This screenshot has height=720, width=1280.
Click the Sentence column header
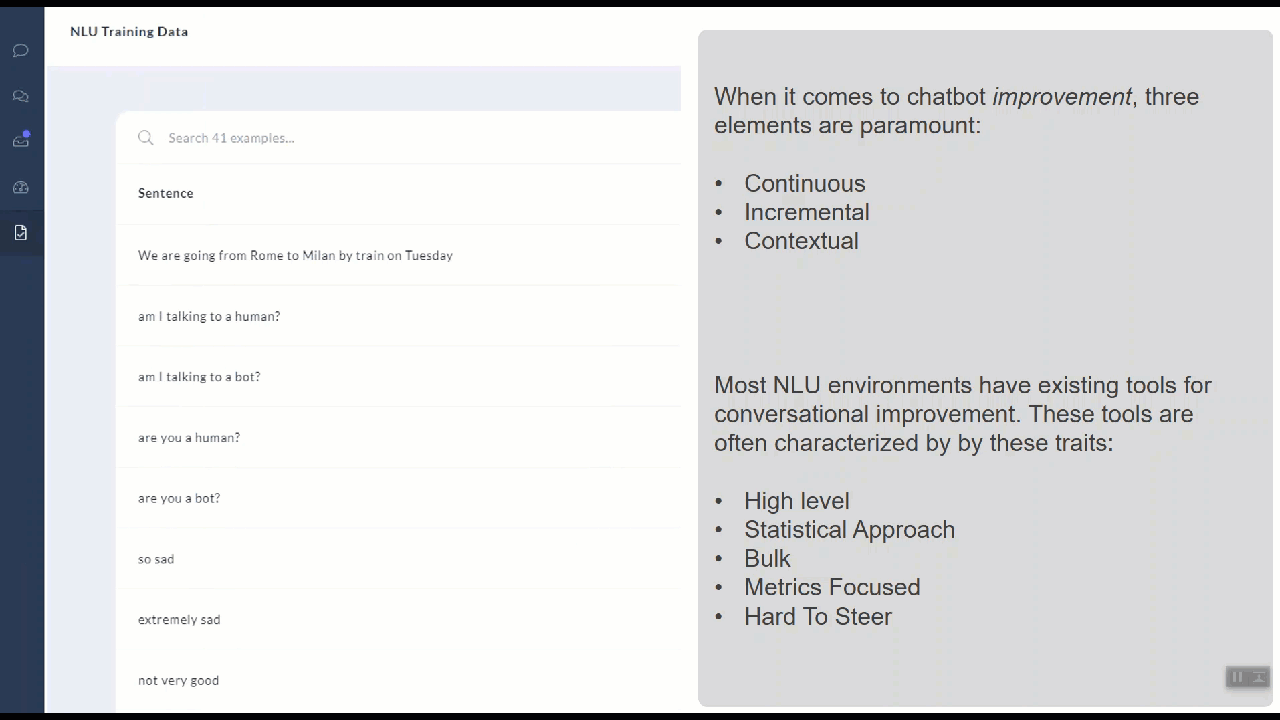pyautogui.click(x=166, y=193)
